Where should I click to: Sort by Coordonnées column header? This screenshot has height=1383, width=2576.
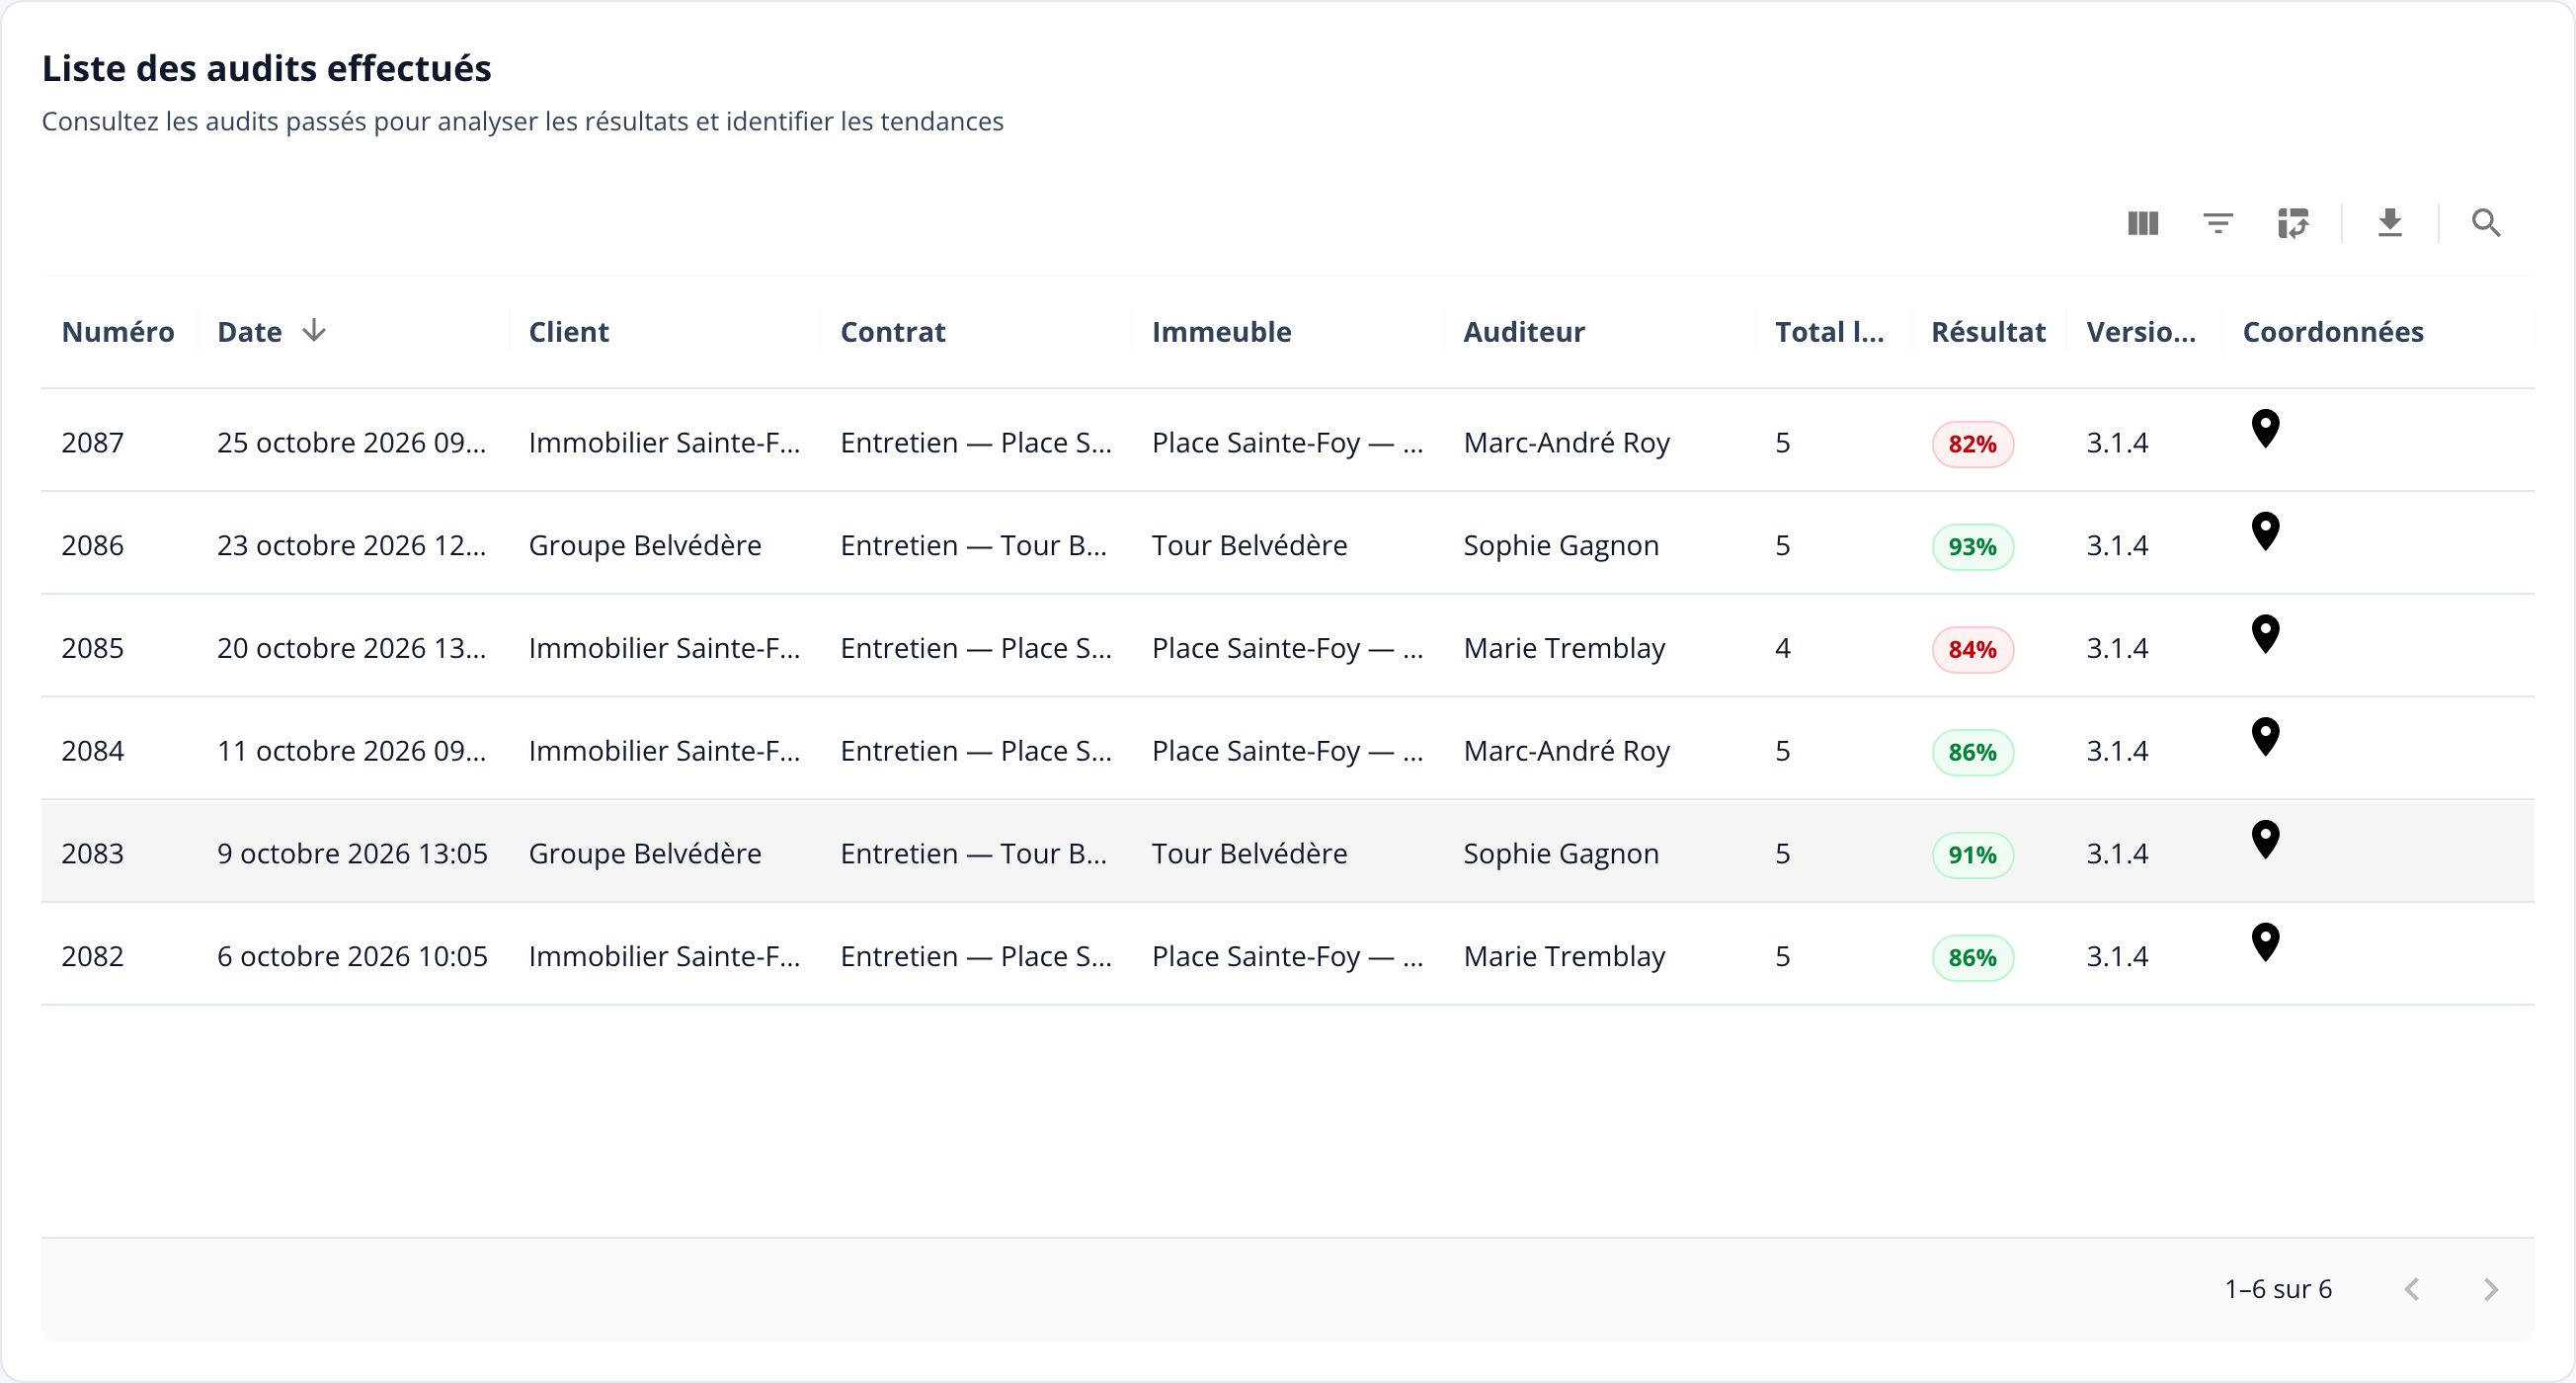point(2333,332)
